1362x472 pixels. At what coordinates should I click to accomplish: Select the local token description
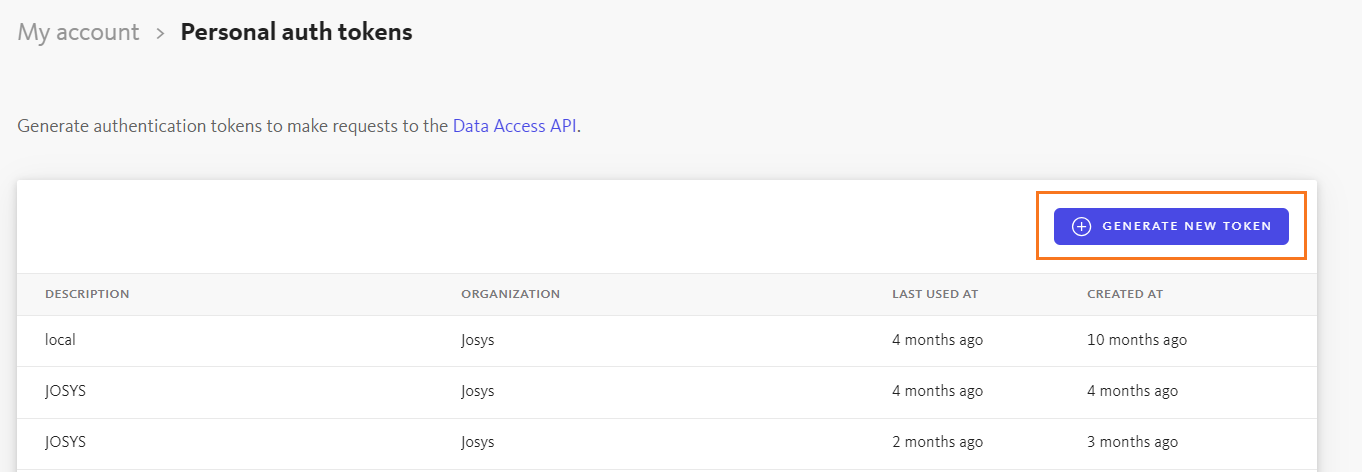(x=60, y=340)
